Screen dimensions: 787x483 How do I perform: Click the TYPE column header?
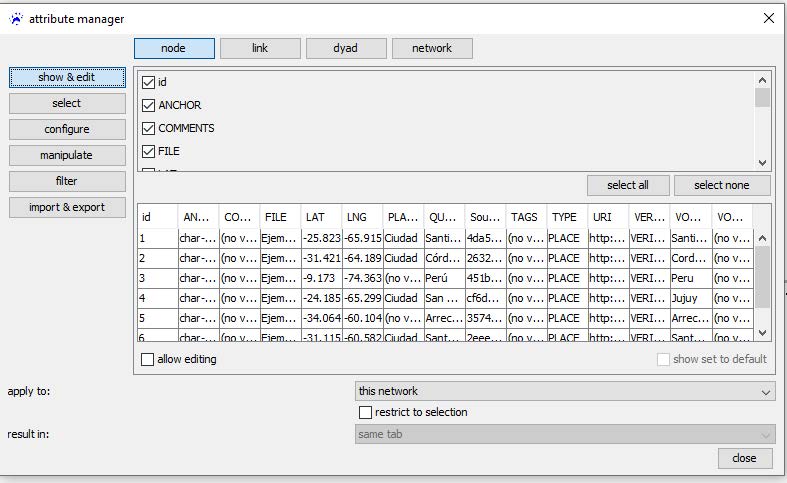565,216
